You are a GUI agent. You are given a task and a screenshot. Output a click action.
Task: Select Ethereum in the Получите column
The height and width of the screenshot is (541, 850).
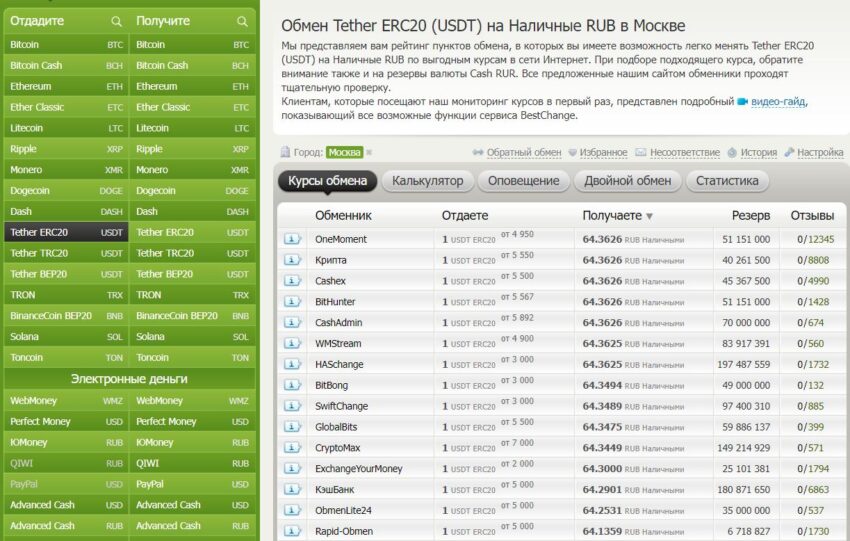pyautogui.click(x=192, y=86)
